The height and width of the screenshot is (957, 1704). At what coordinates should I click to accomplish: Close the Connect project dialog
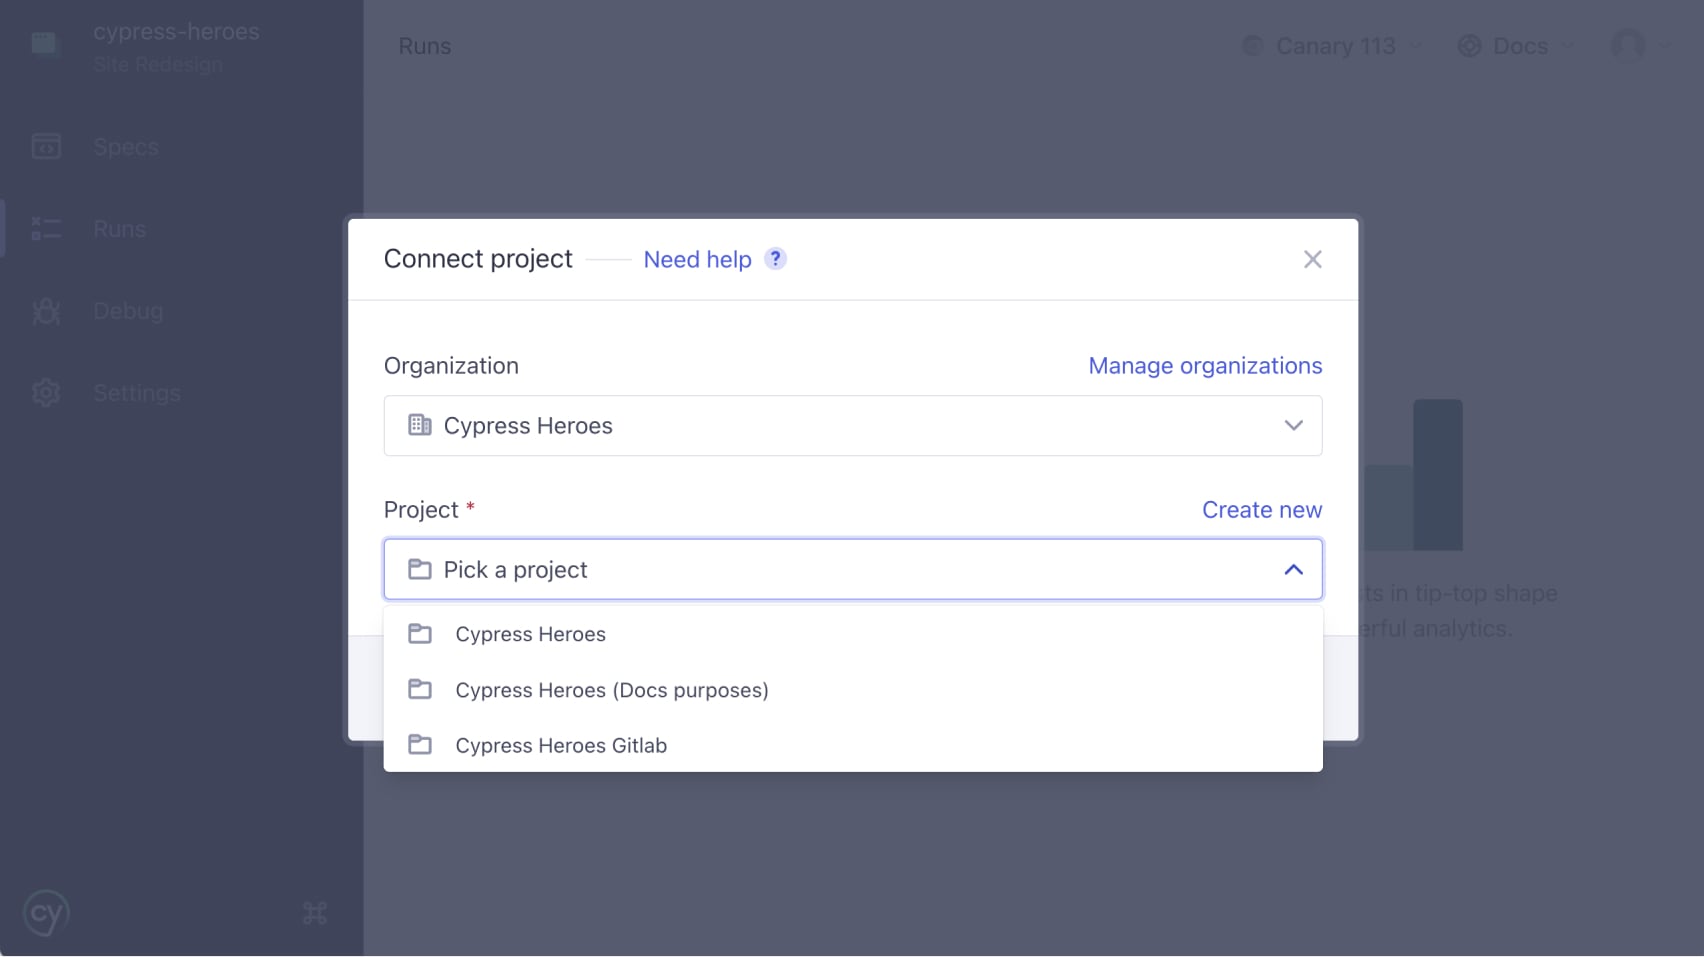click(1312, 260)
